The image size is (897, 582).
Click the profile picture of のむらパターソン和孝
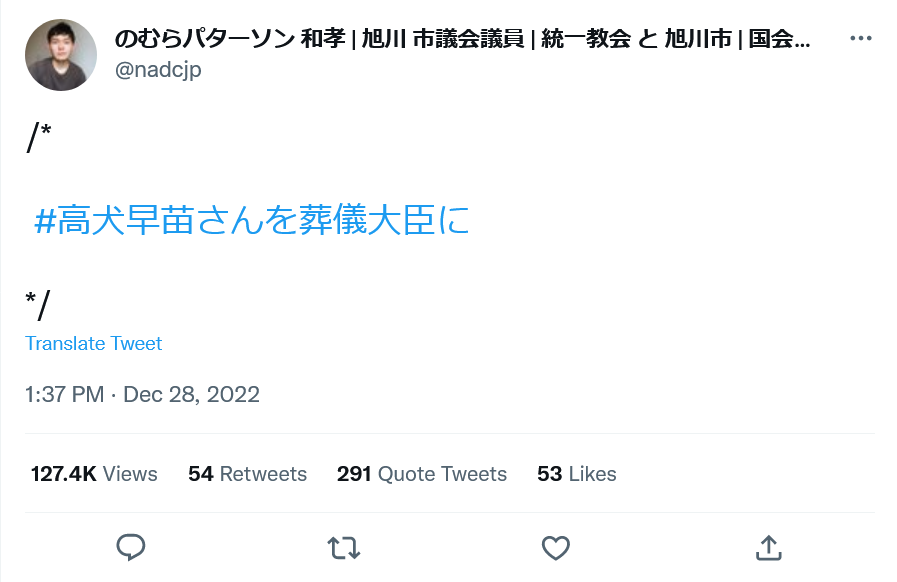(60, 54)
